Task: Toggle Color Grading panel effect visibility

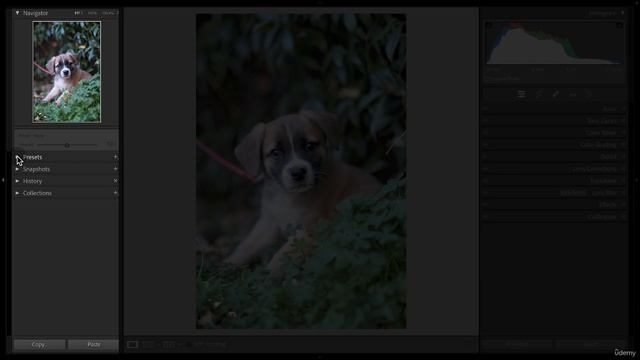Action: [x=486, y=144]
